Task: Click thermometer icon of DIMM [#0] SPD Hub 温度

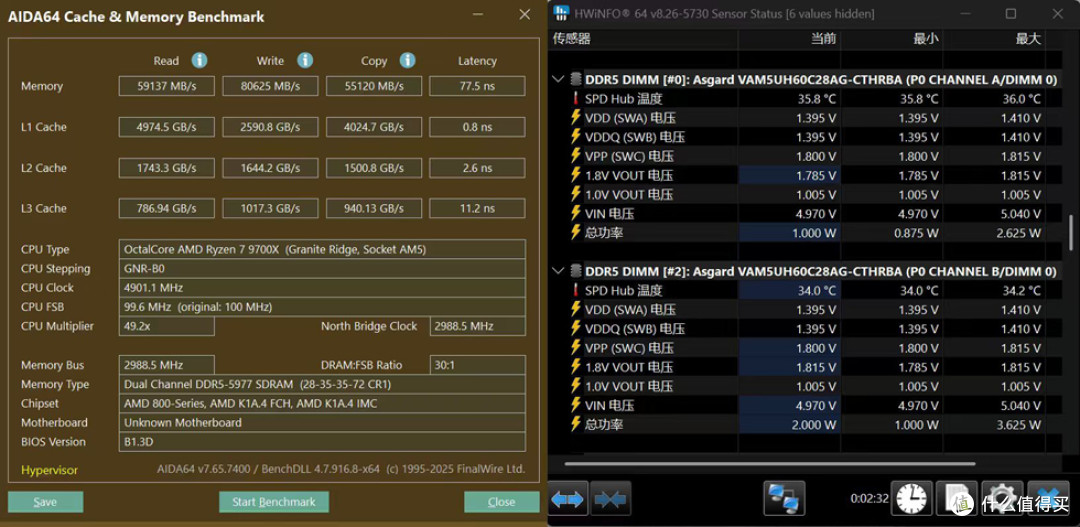Action: (x=576, y=99)
